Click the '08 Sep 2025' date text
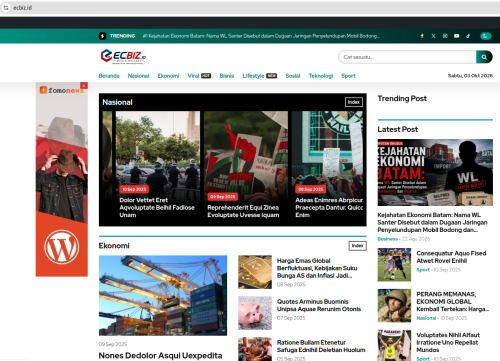This screenshot has width=500, height=361. pos(291,284)
